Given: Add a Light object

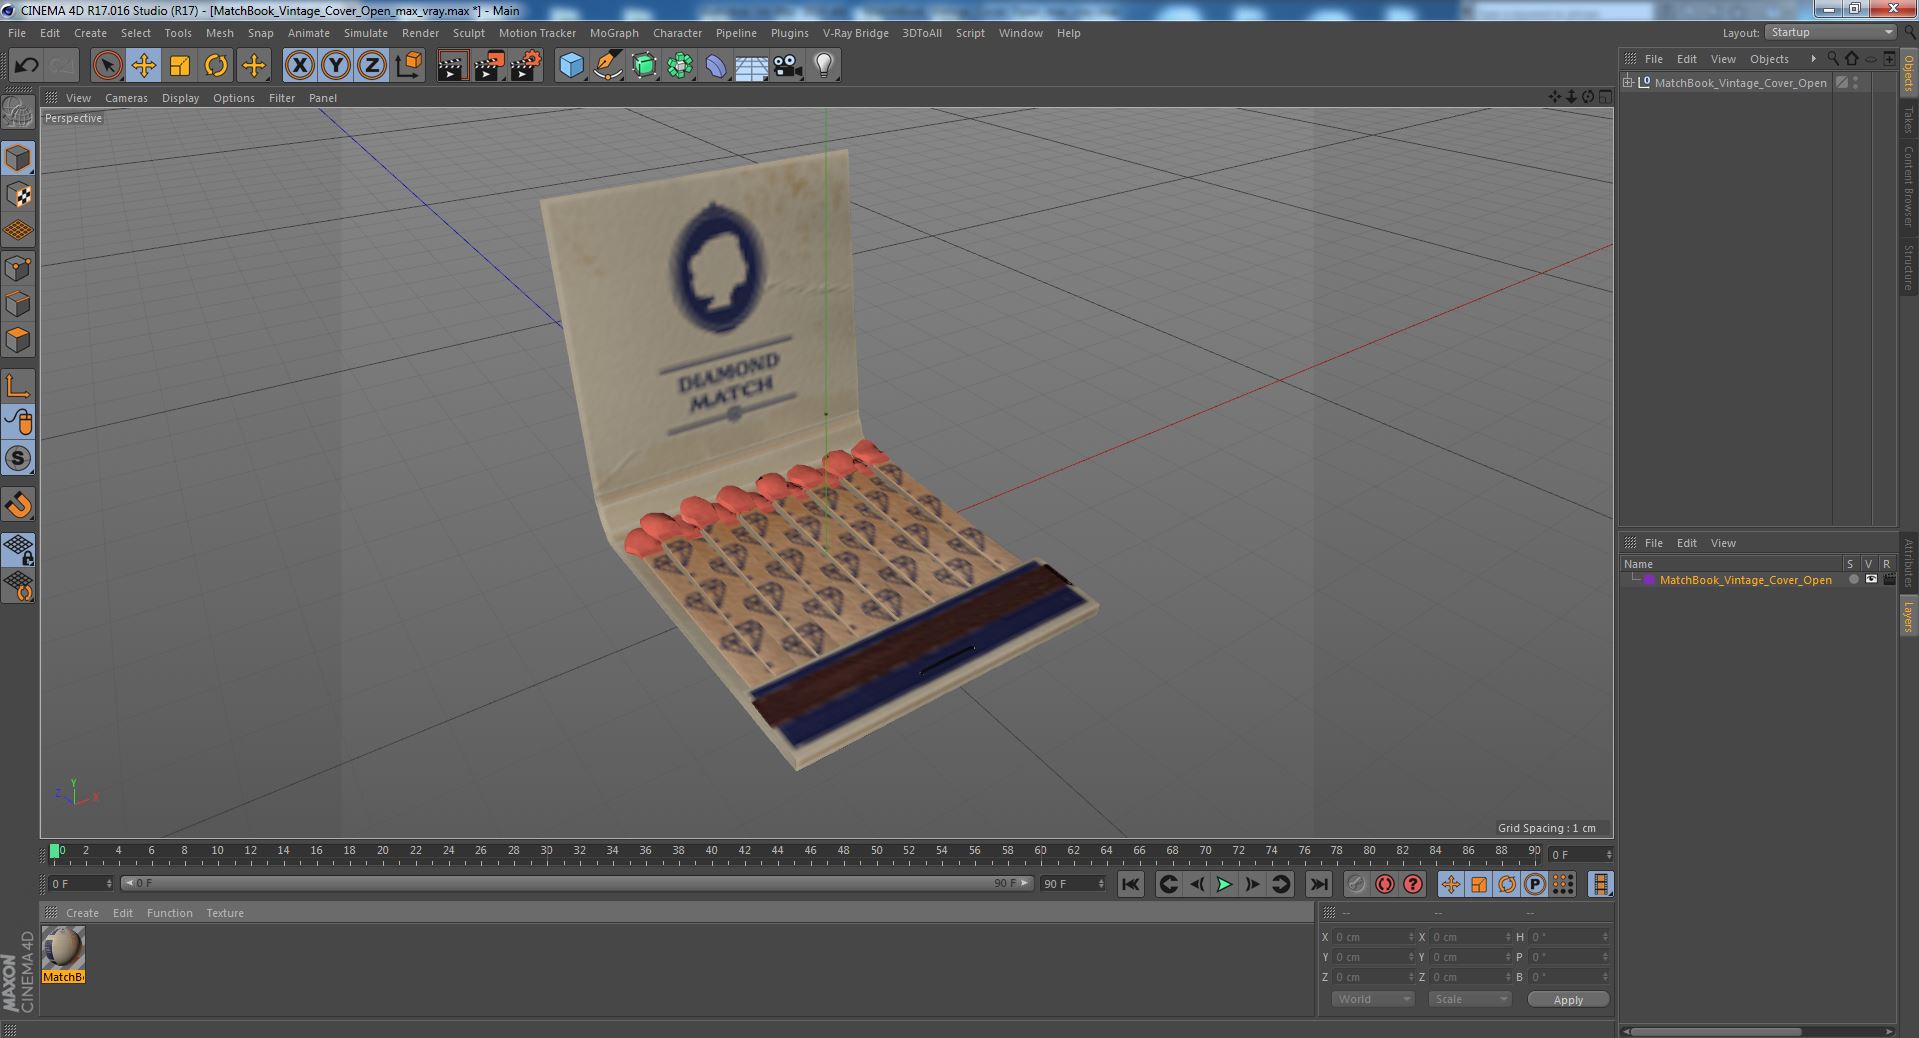Looking at the screenshot, I should pyautogui.click(x=824, y=66).
